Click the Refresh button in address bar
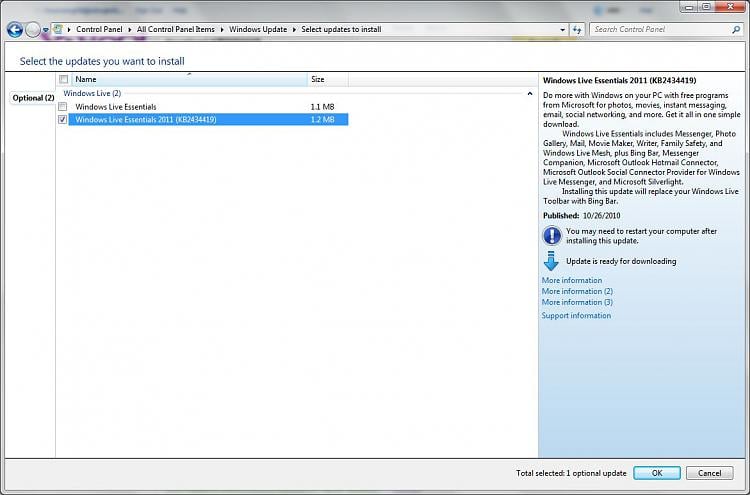 click(577, 30)
